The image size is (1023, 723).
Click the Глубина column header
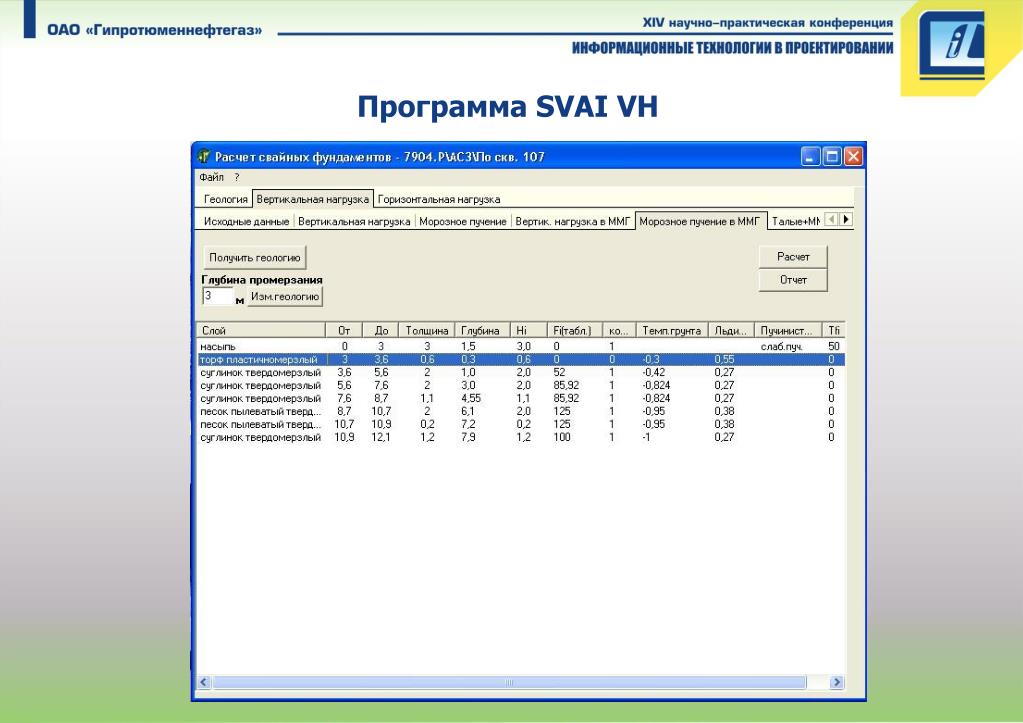(482, 331)
